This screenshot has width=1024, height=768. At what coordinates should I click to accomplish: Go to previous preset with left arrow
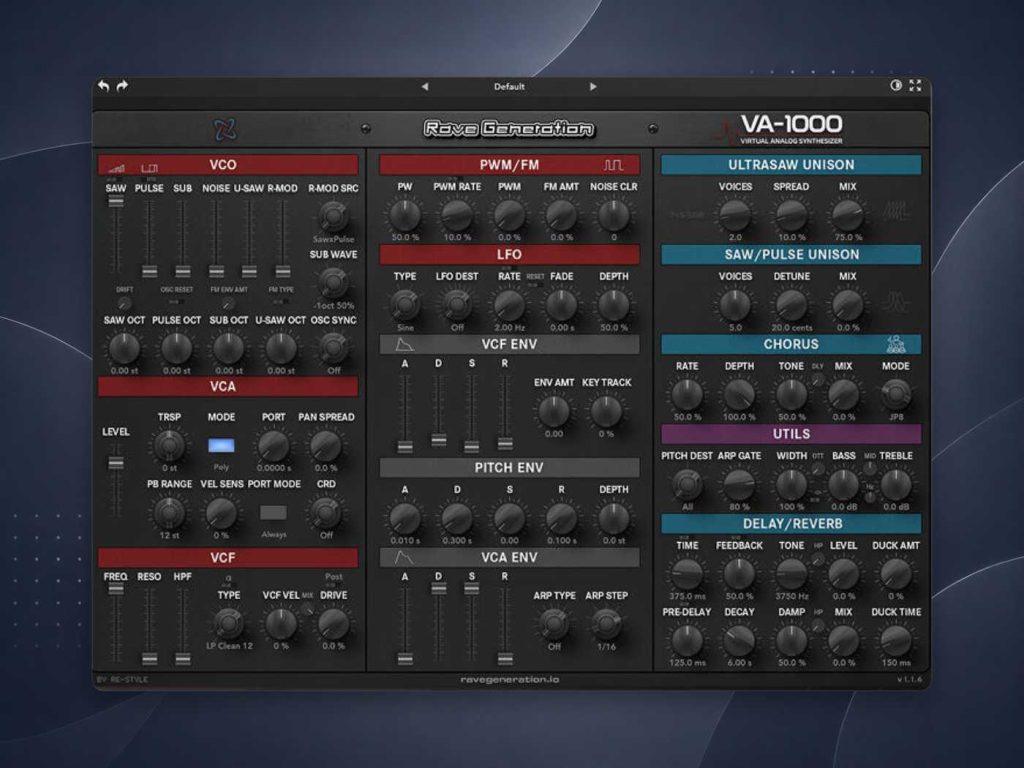click(424, 86)
